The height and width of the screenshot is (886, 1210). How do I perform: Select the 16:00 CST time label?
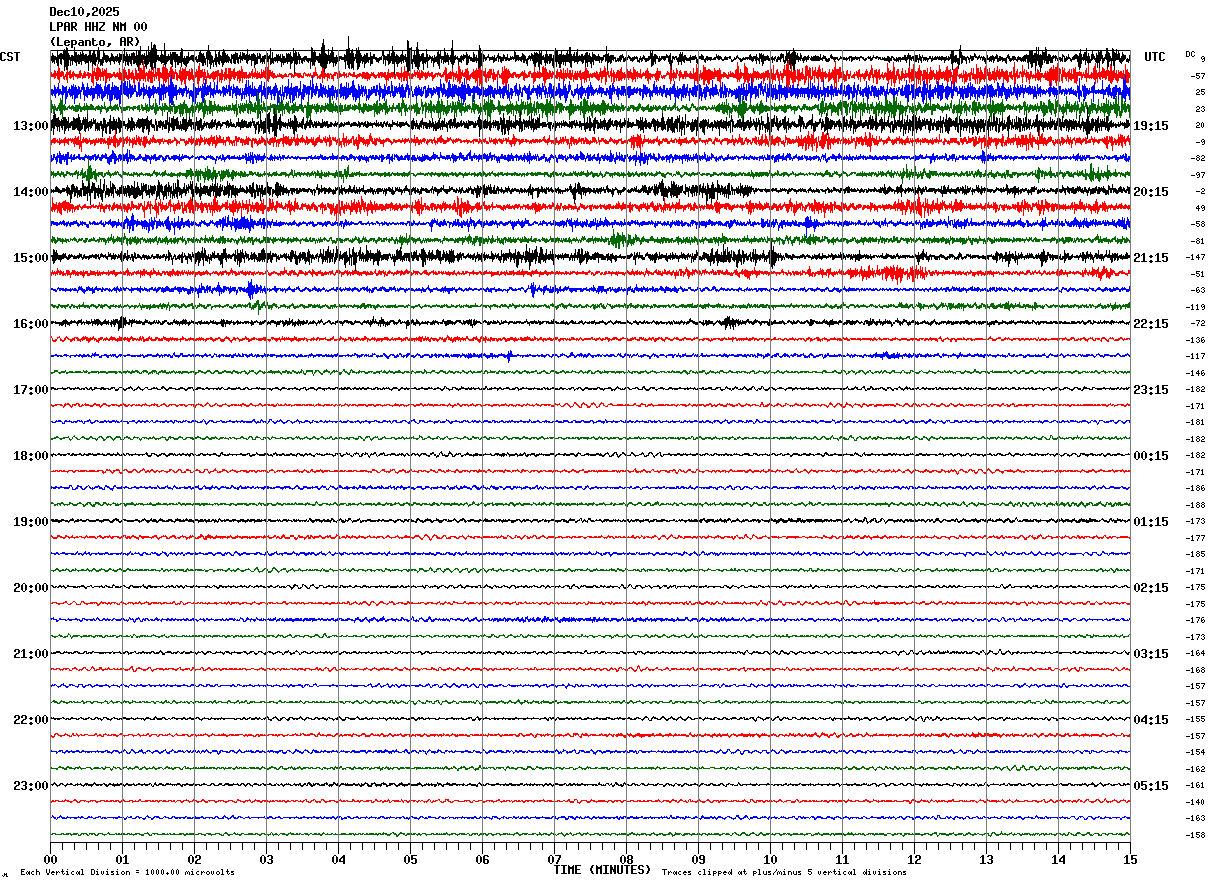(x=31, y=324)
